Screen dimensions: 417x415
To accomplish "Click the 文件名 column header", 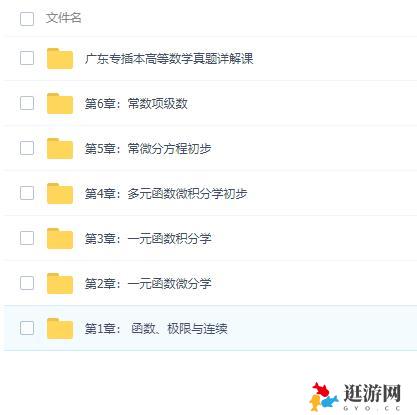I will tap(64, 18).
